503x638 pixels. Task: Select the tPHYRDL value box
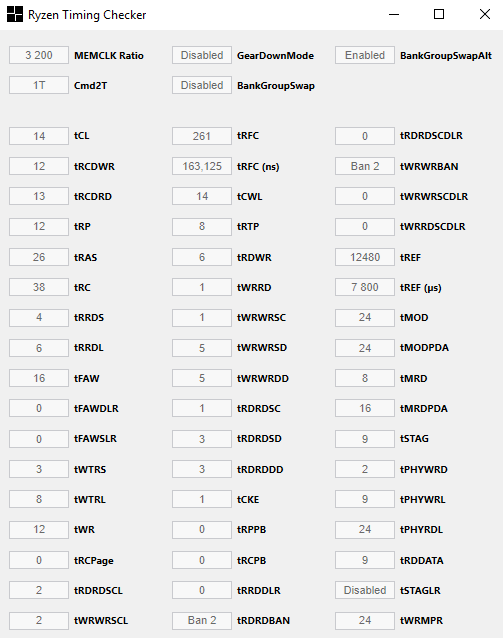tap(365, 529)
